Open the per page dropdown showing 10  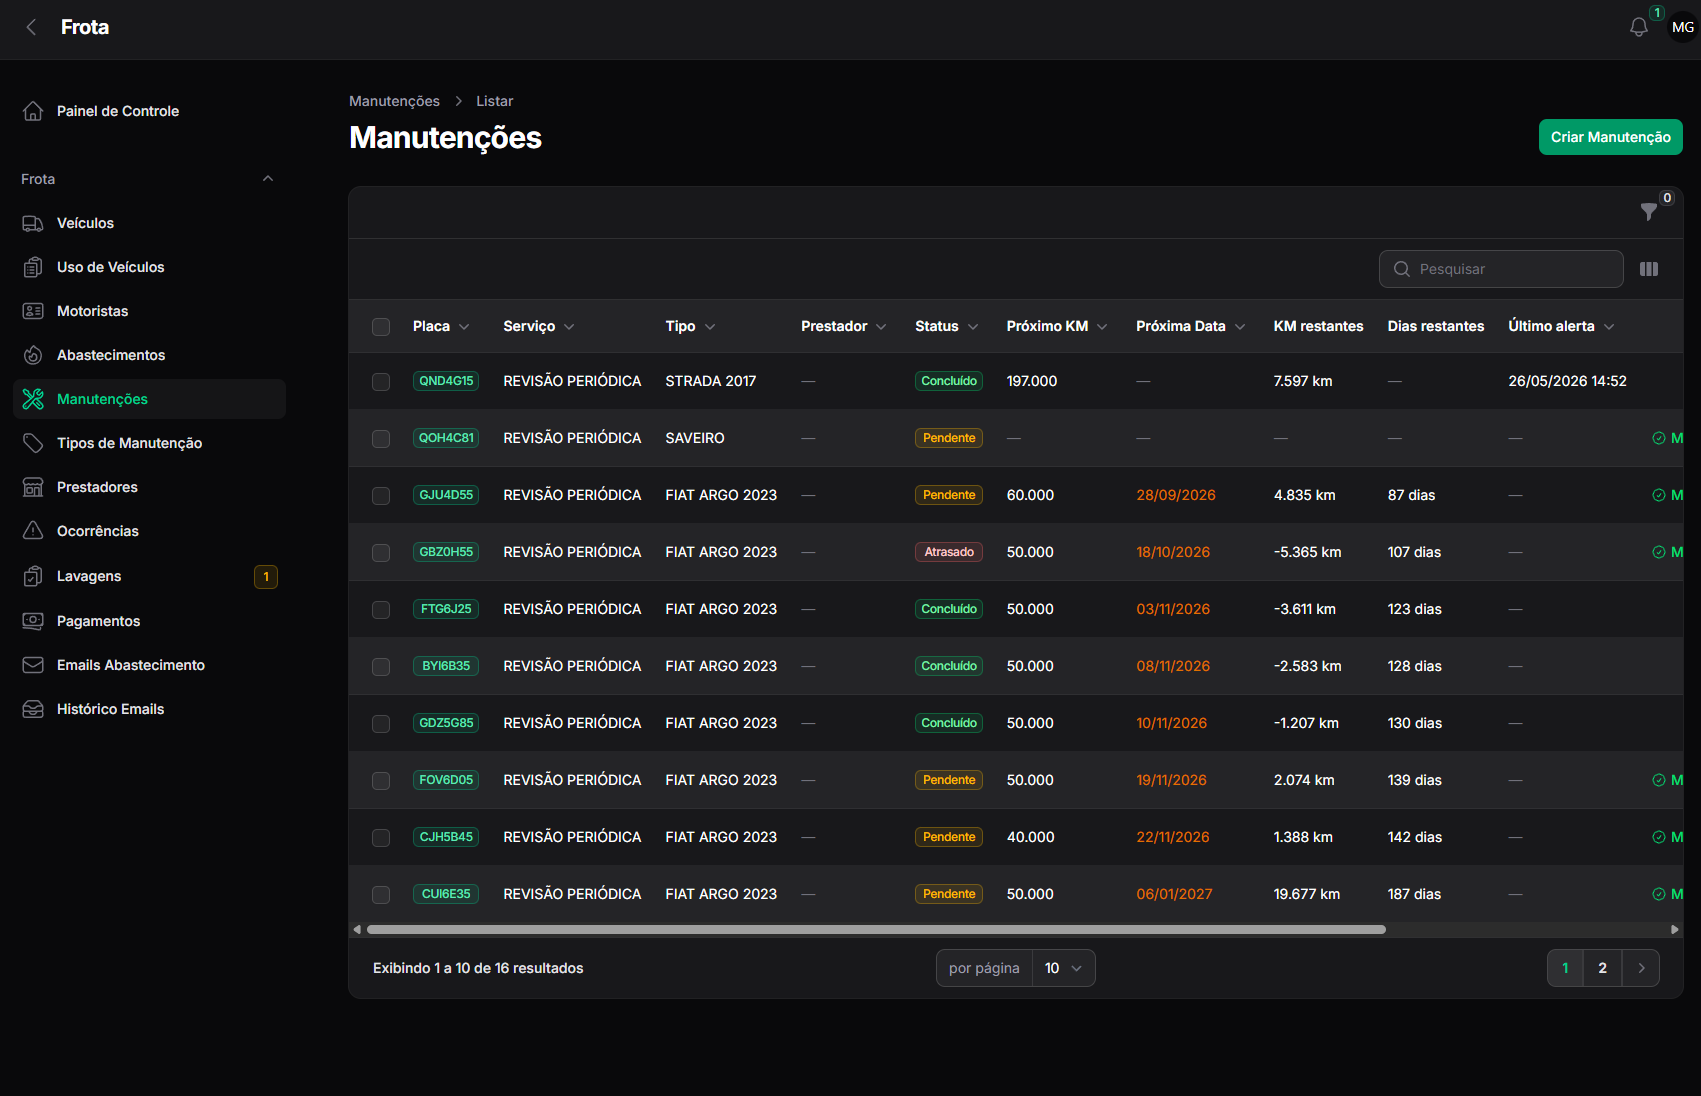[x=1063, y=968]
